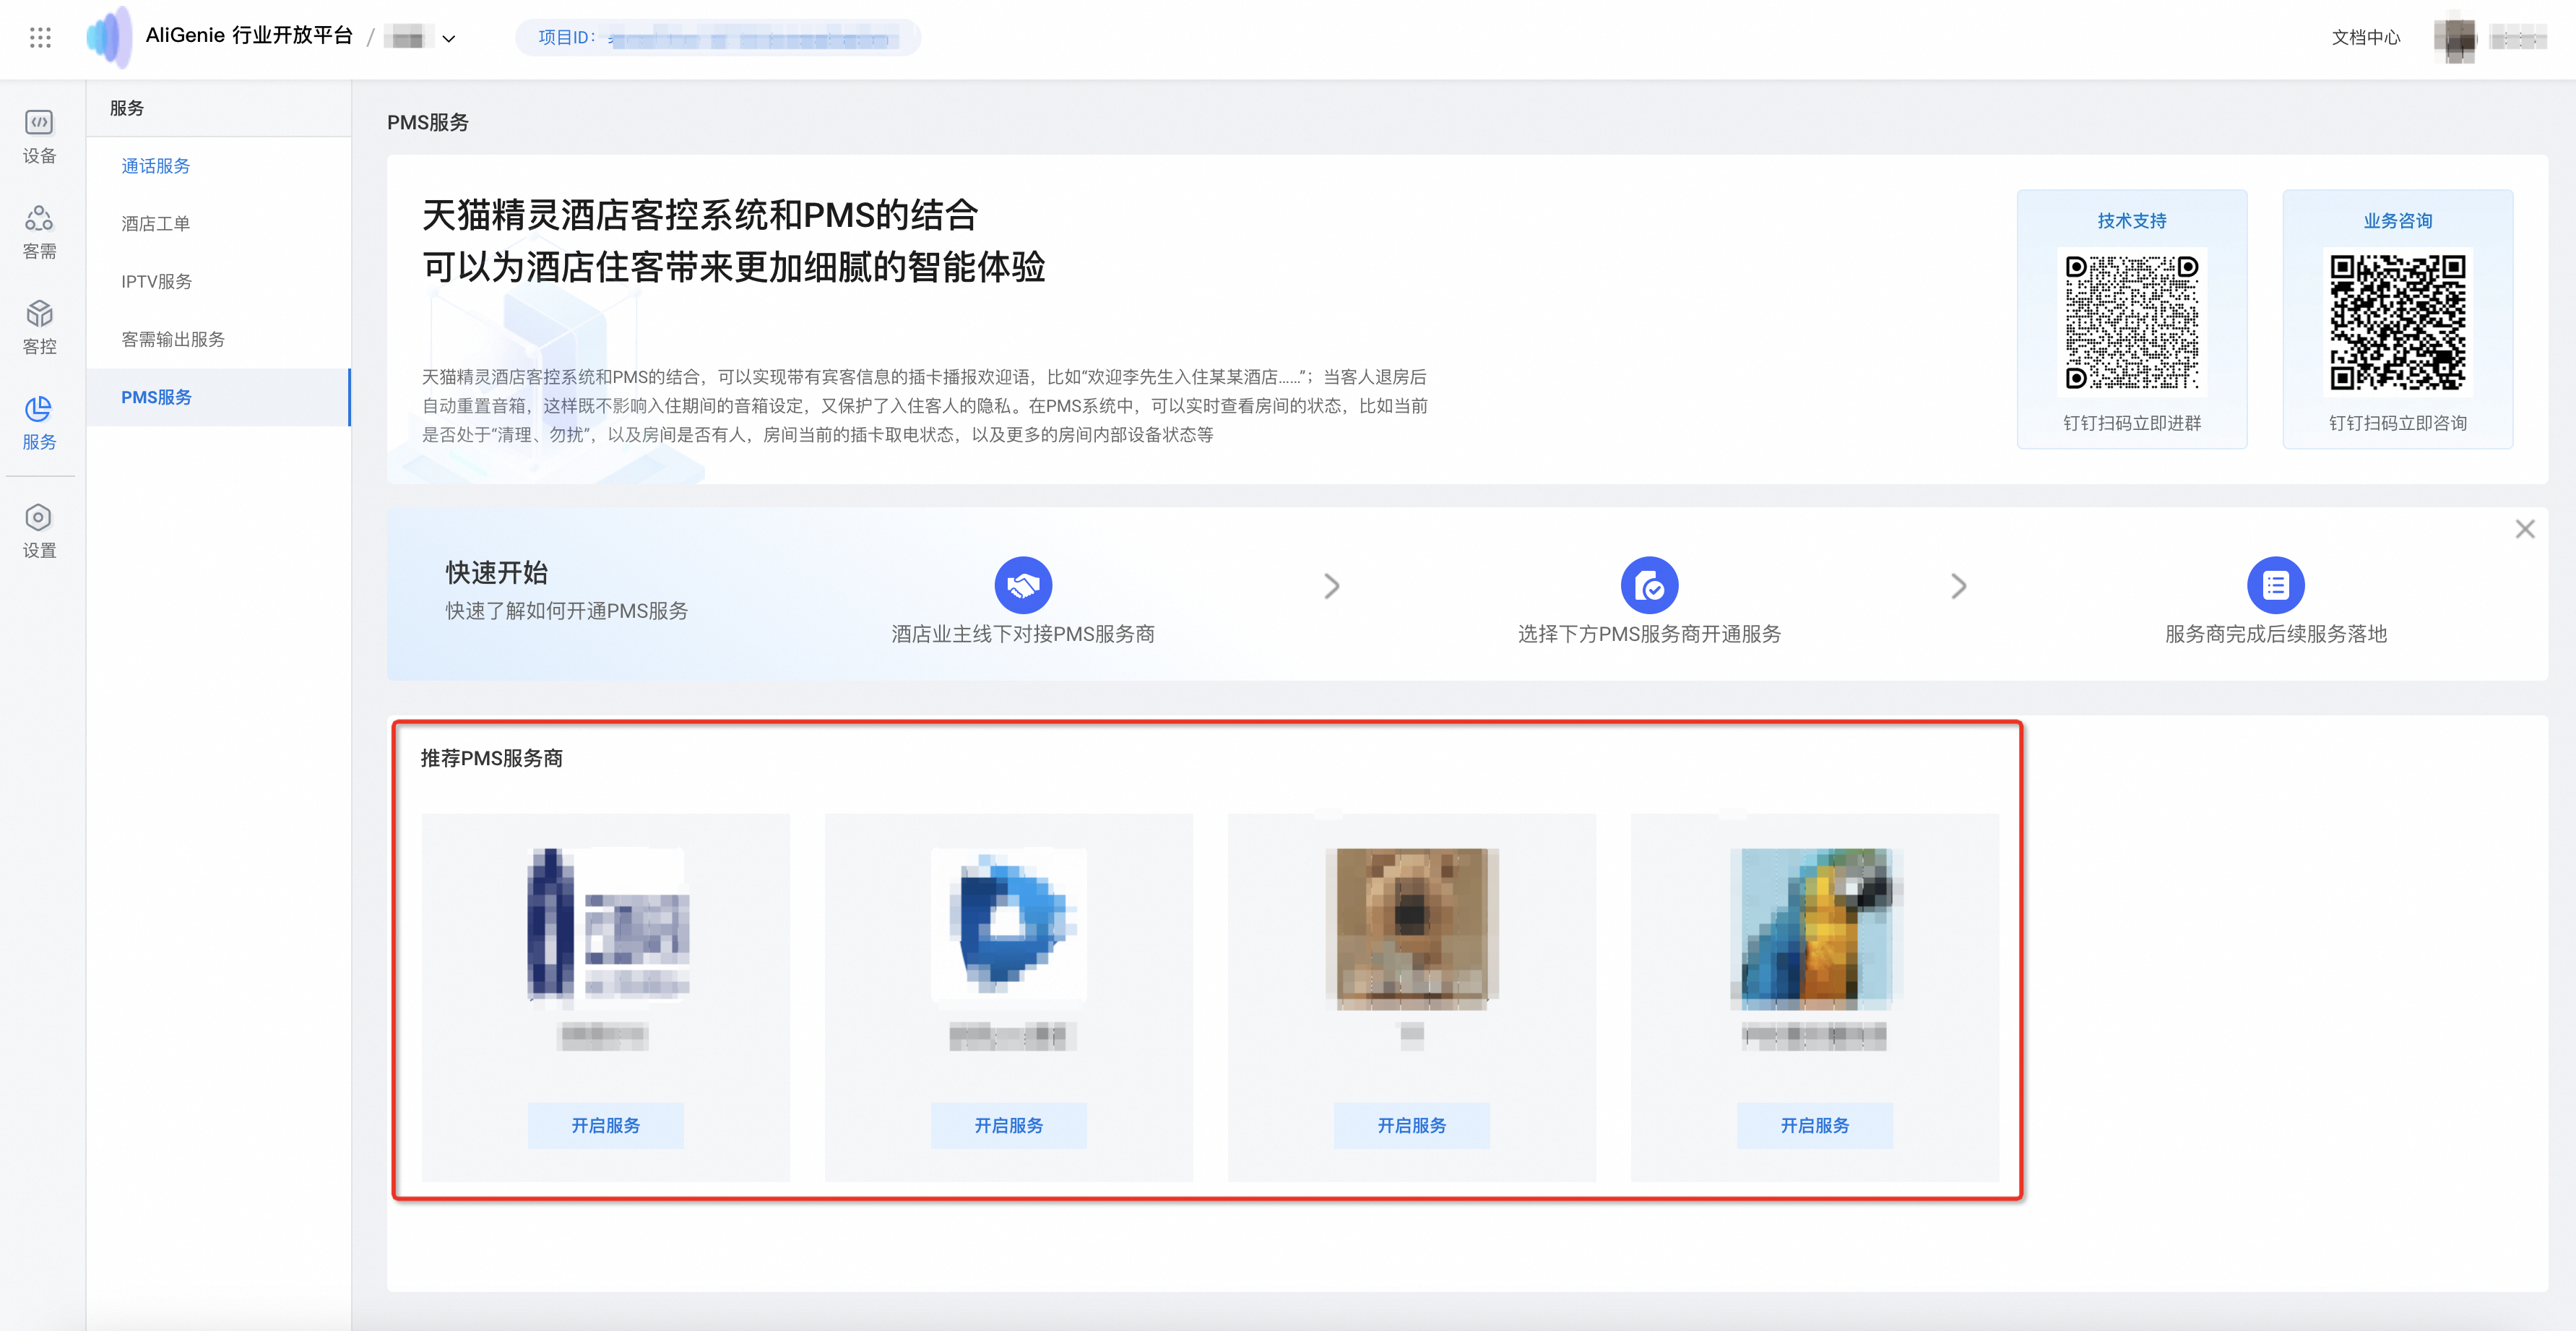Click the select-provider step icon
The image size is (2576, 1331).
[1649, 585]
